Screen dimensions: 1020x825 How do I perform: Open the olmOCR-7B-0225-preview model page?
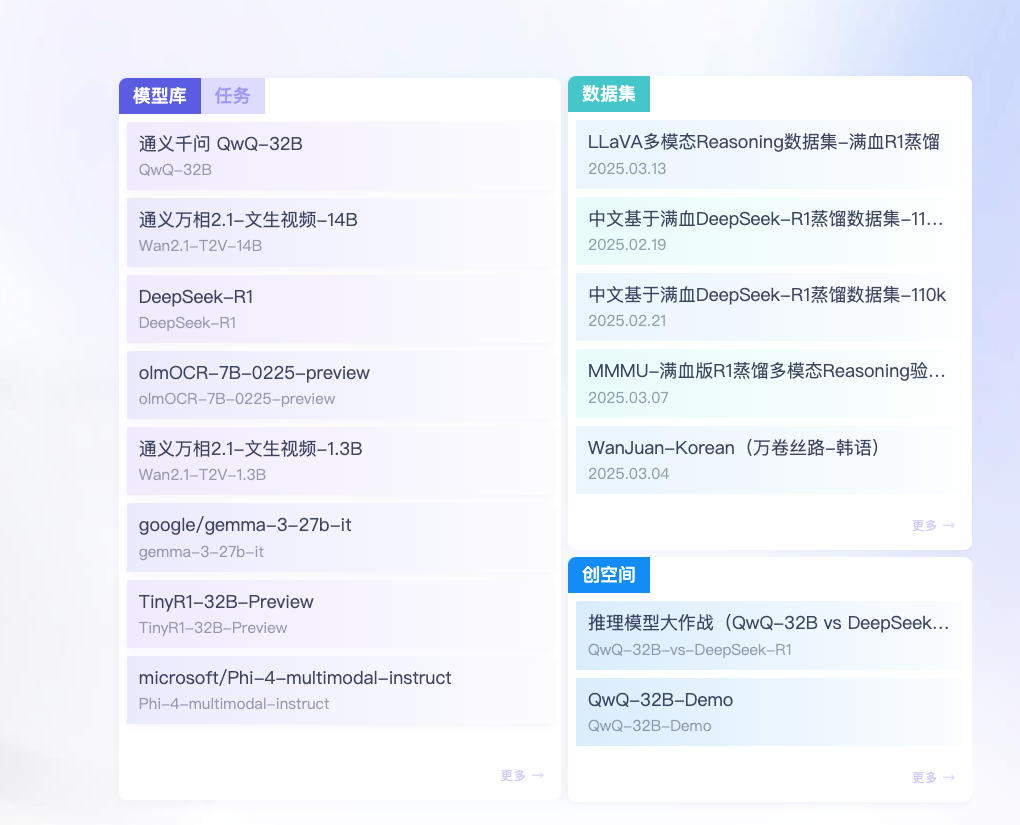point(339,384)
